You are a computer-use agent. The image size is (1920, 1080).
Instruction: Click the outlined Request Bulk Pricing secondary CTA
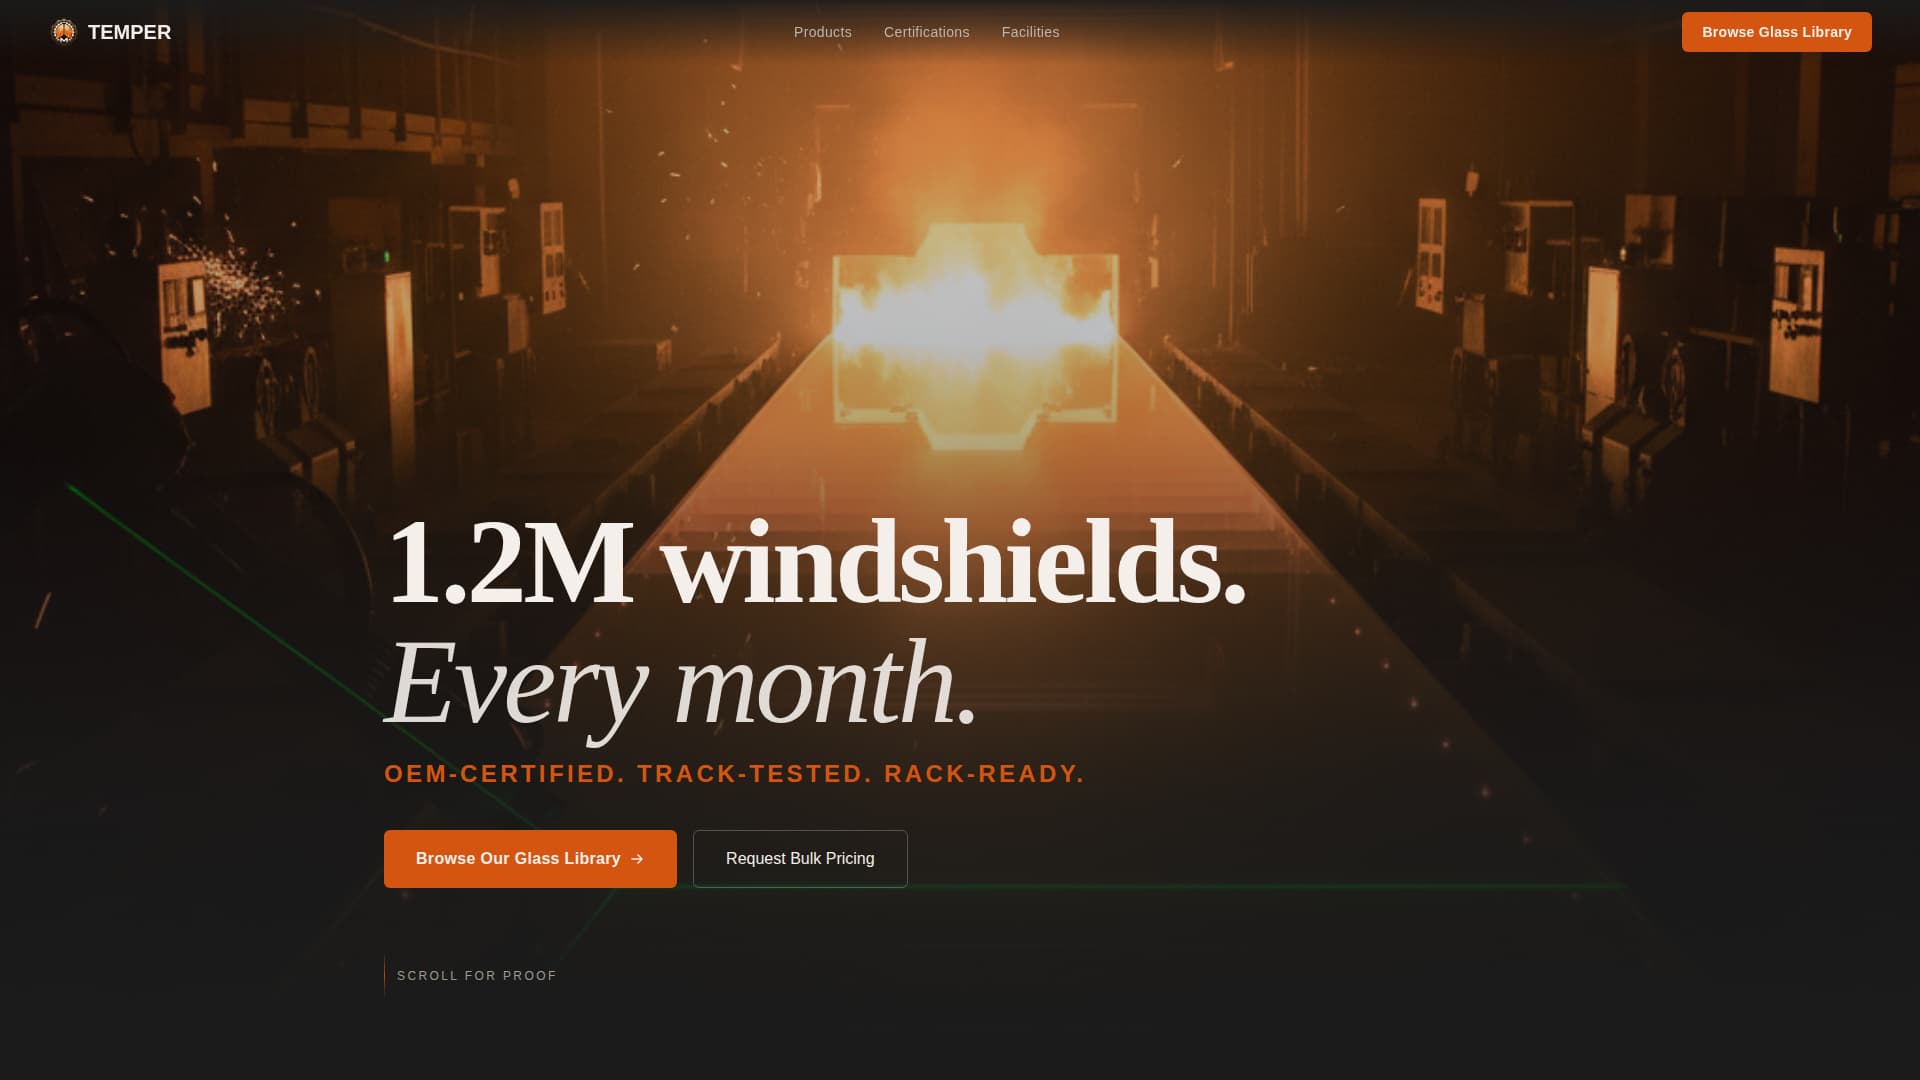tap(799, 858)
